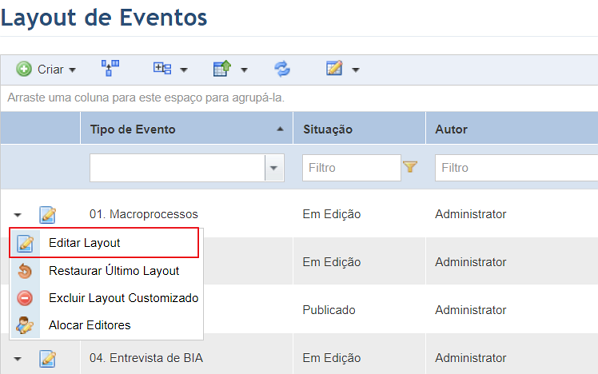Open dropdown arrow beside the add-columns grid icon
598x374 pixels.
tap(184, 70)
